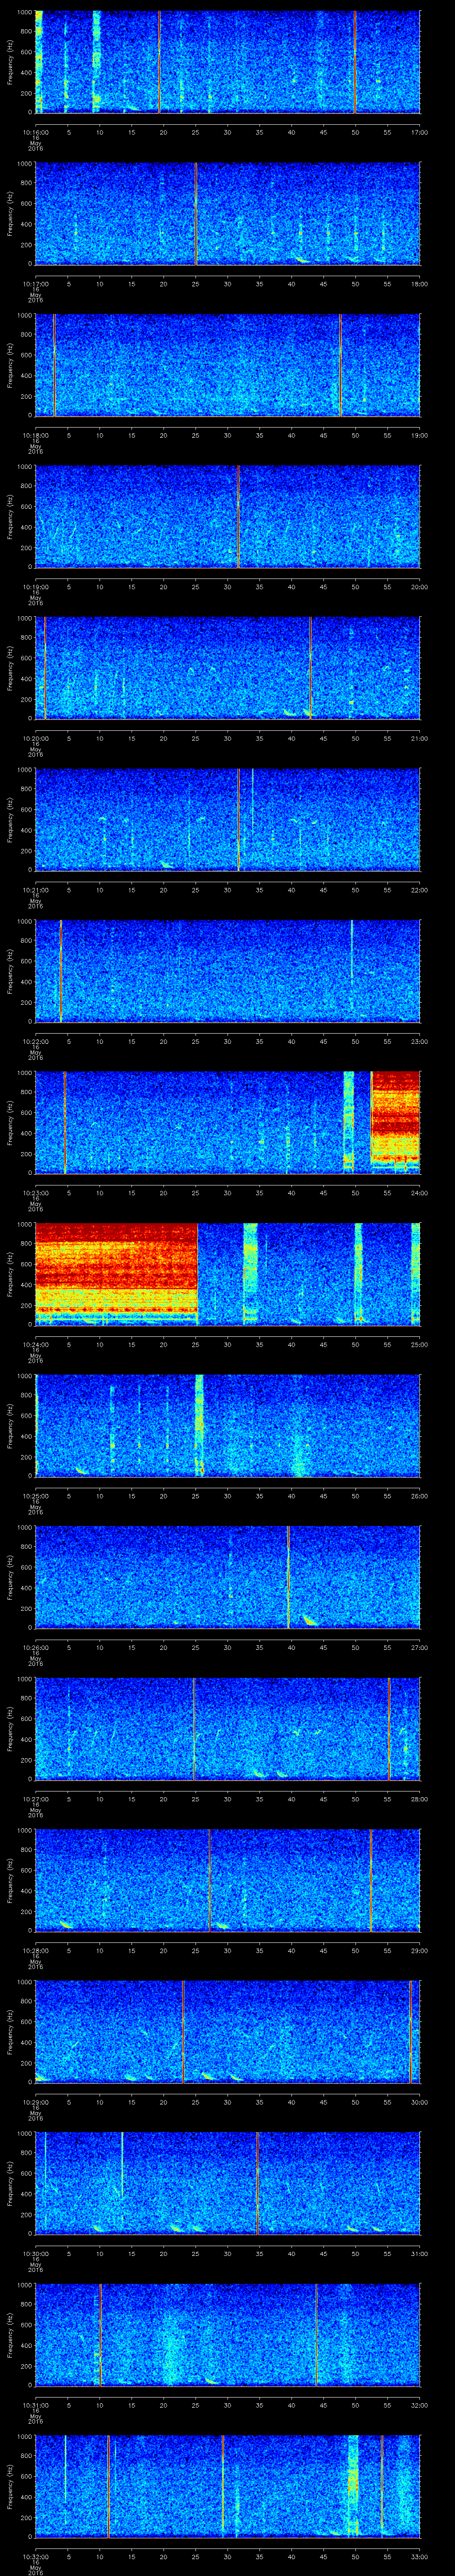Click the red marker in the 10:19:00 spectrogram
Image resolution: width=455 pixels, height=2576 pixels.
coord(238,516)
